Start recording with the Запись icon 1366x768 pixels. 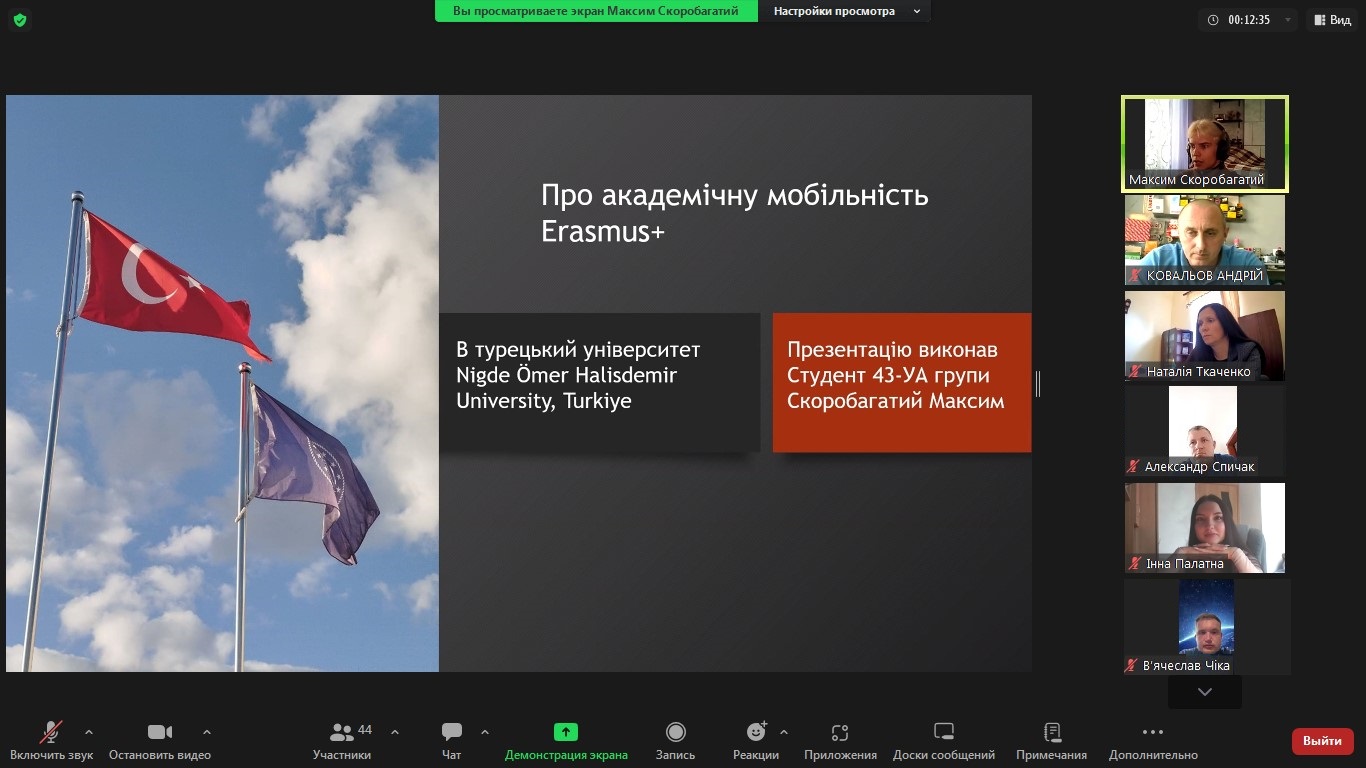click(675, 732)
